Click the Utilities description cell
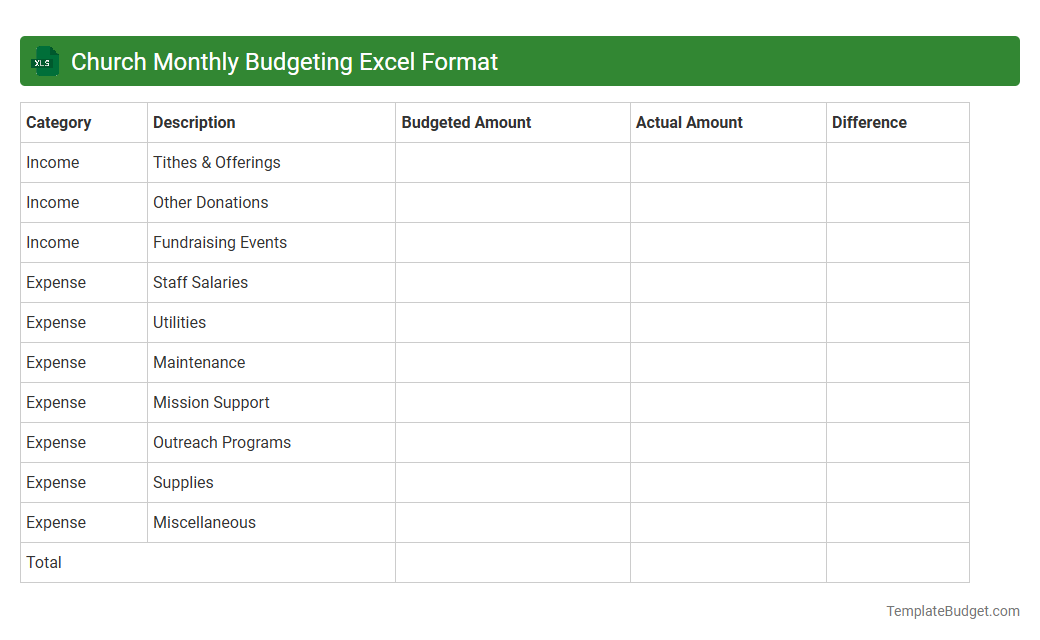 click(179, 322)
